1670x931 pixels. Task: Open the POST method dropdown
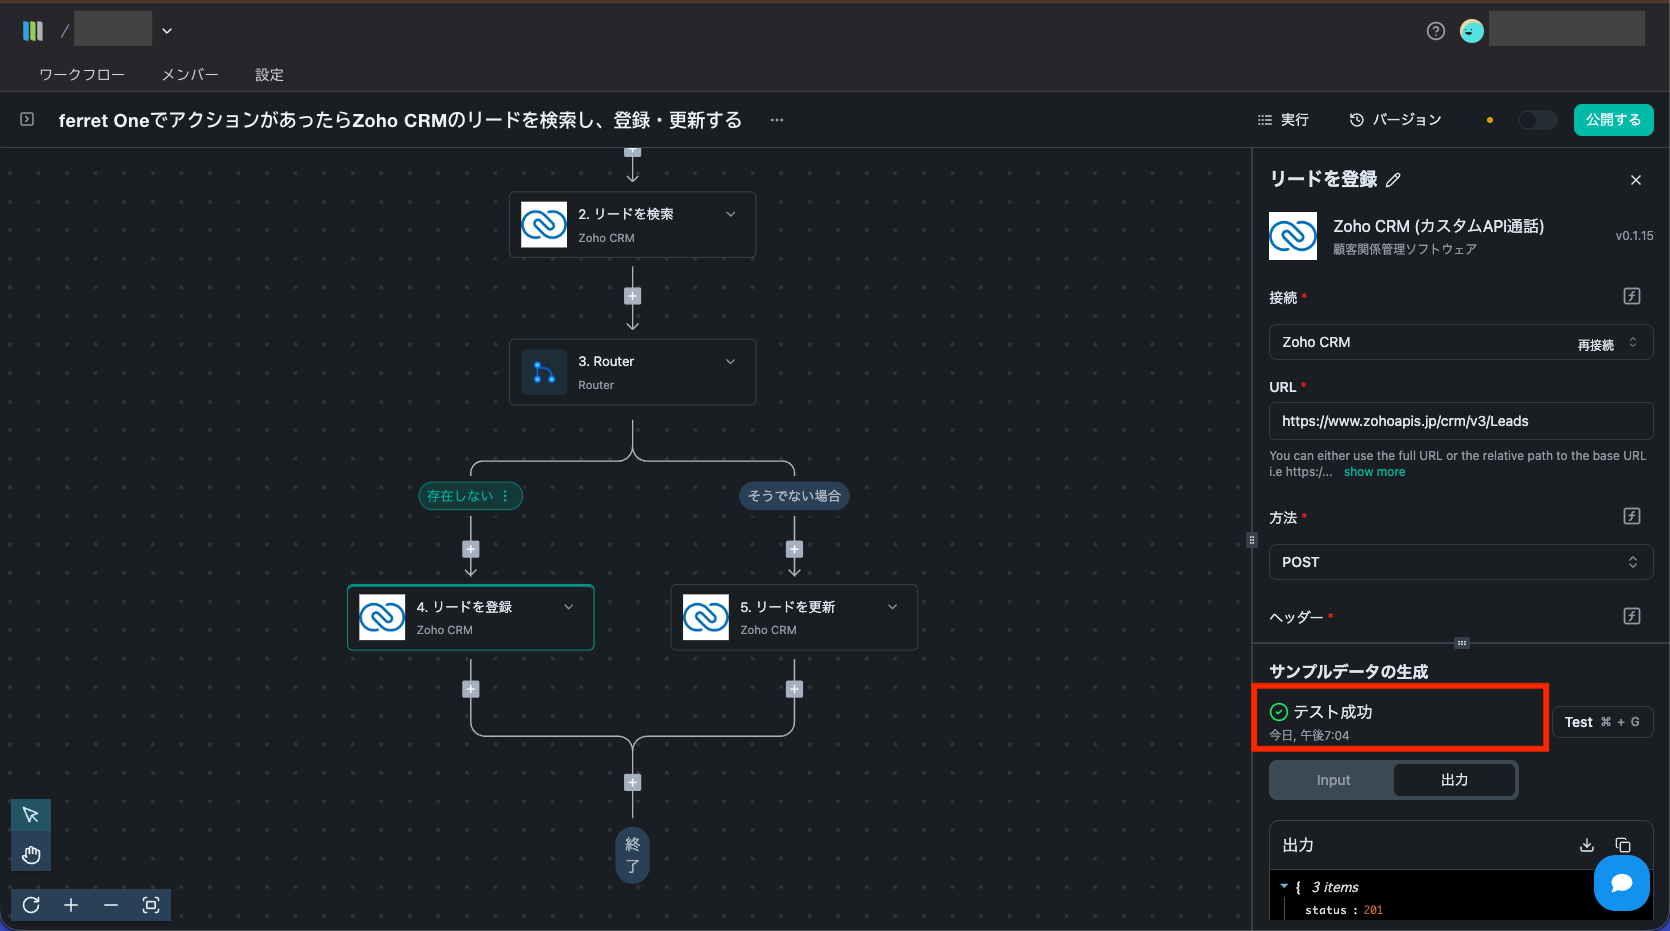[x=1460, y=562]
